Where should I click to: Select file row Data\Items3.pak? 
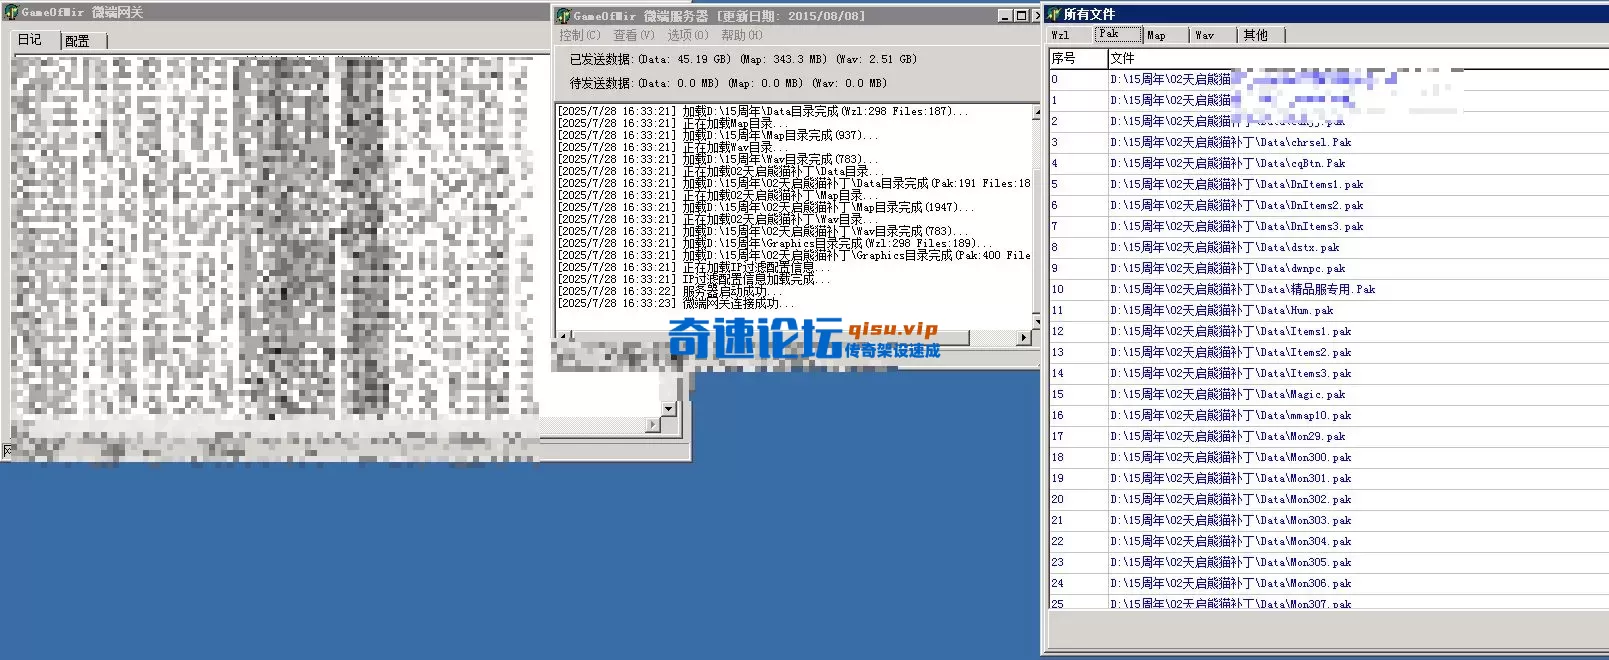pyautogui.click(x=1328, y=373)
